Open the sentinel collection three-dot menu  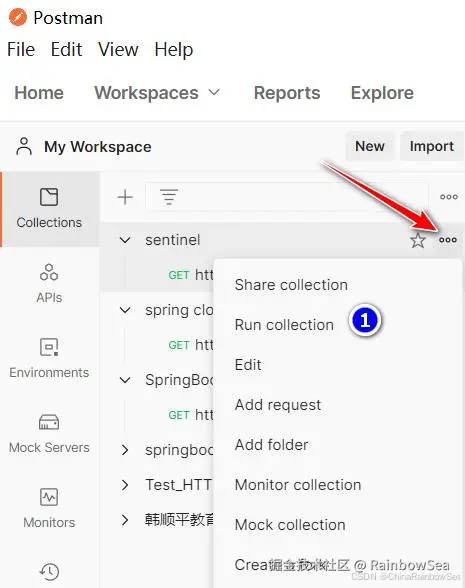(x=448, y=240)
